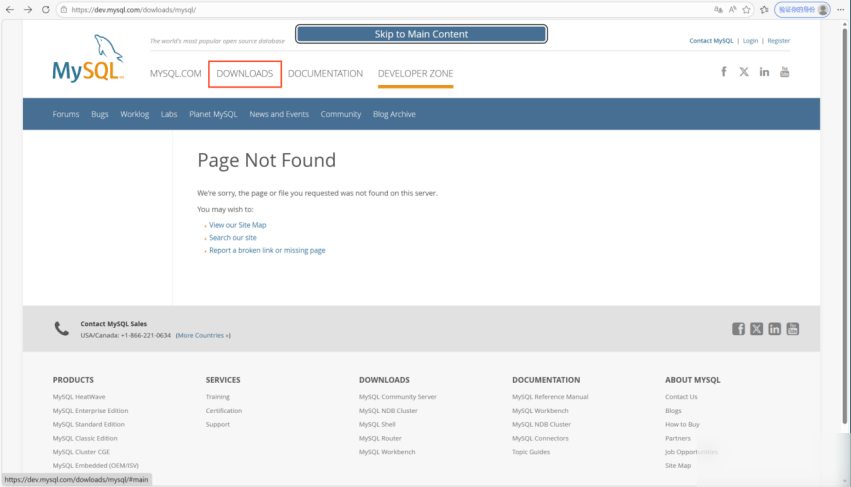Image resolution: width=851 pixels, height=487 pixels.
Task: Open the Facebook icon in the header
Action: point(723,72)
